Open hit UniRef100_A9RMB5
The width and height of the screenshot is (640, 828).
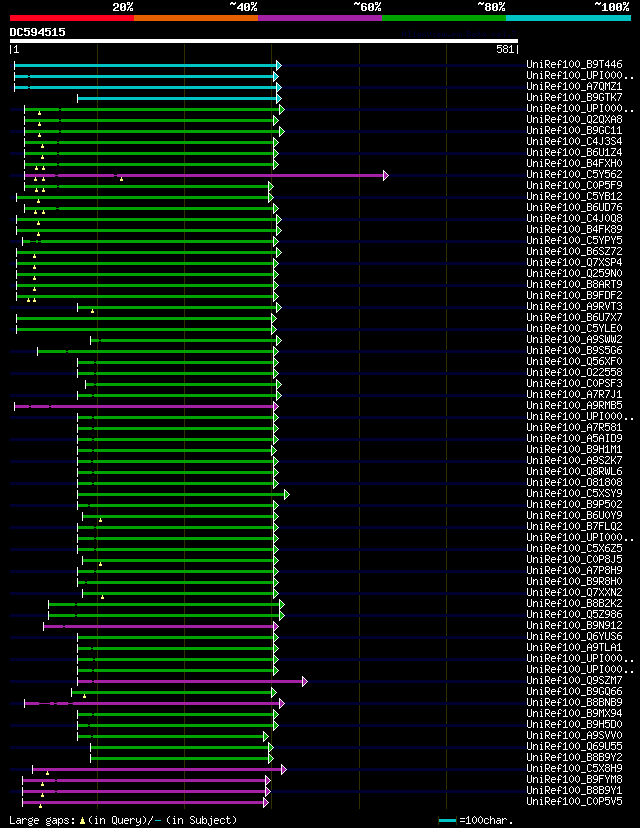click(574, 405)
